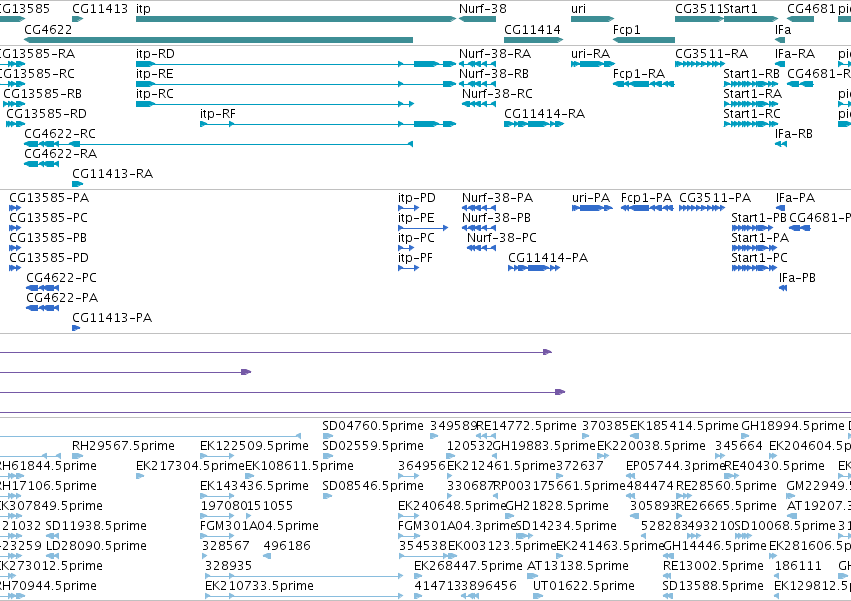Click the Start1-RC transcript label
Viewport: 851px width, 601px height.
752,114
